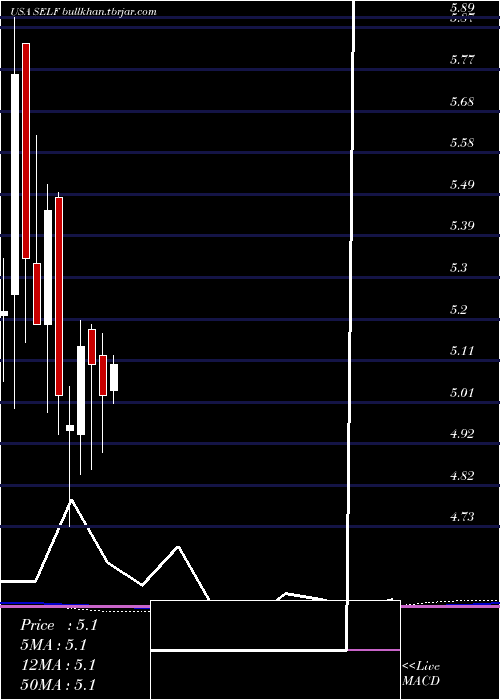The image size is (500, 700).
Task: Click the 'Price : 5.1' readout
Action: [58, 625]
